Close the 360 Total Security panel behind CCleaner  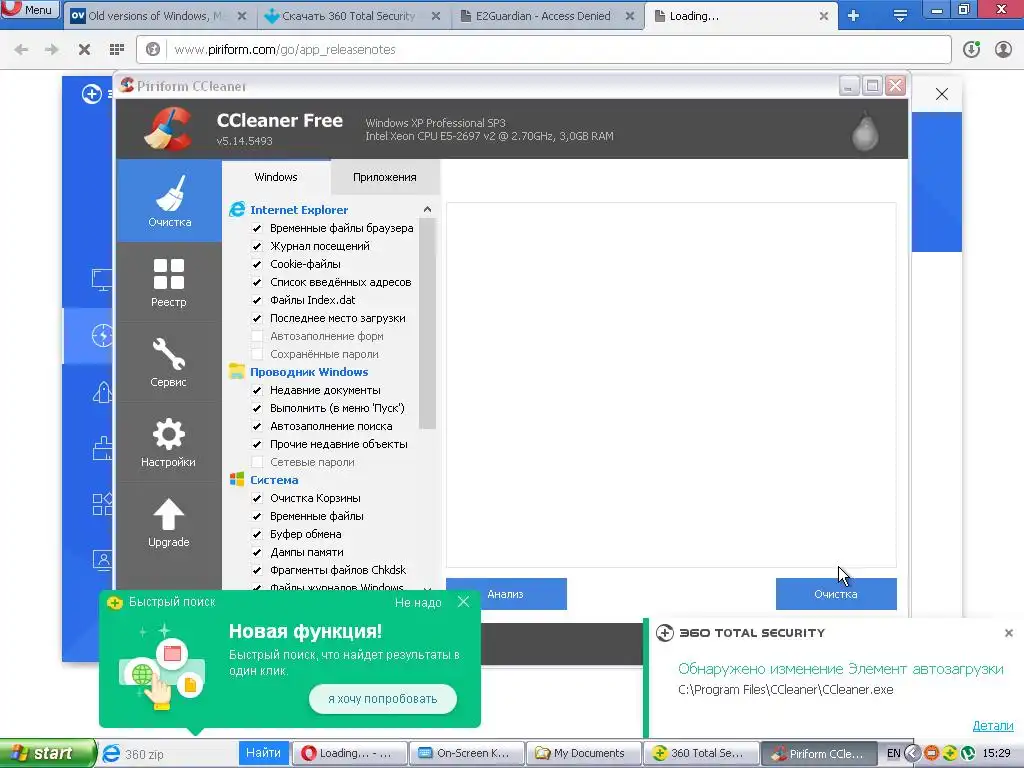click(x=941, y=94)
